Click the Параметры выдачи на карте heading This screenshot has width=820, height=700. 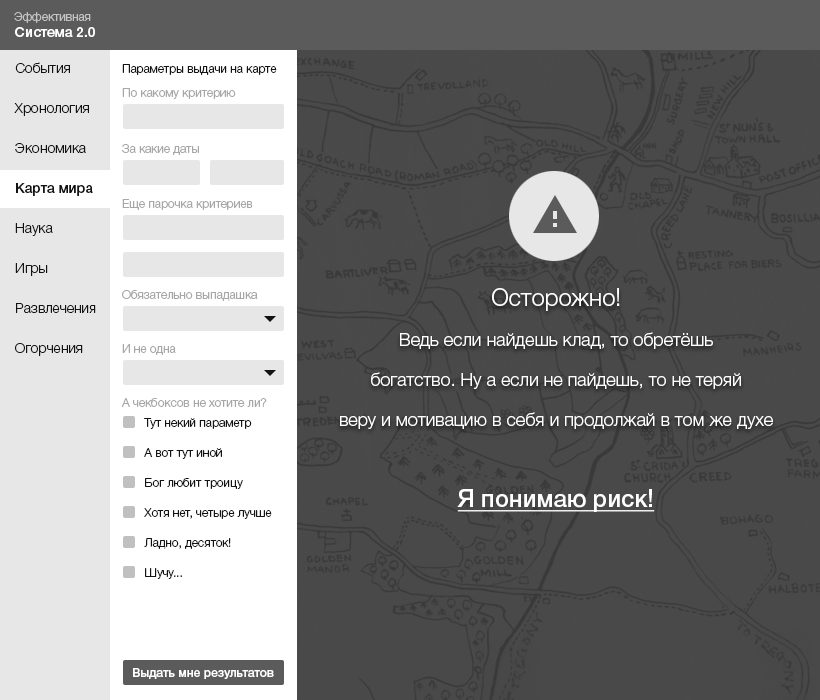[x=199, y=69]
